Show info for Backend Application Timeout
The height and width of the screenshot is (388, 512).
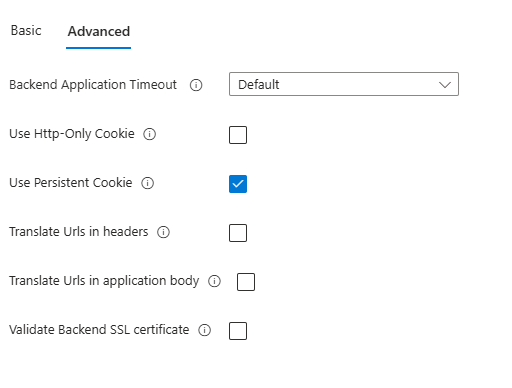click(196, 85)
